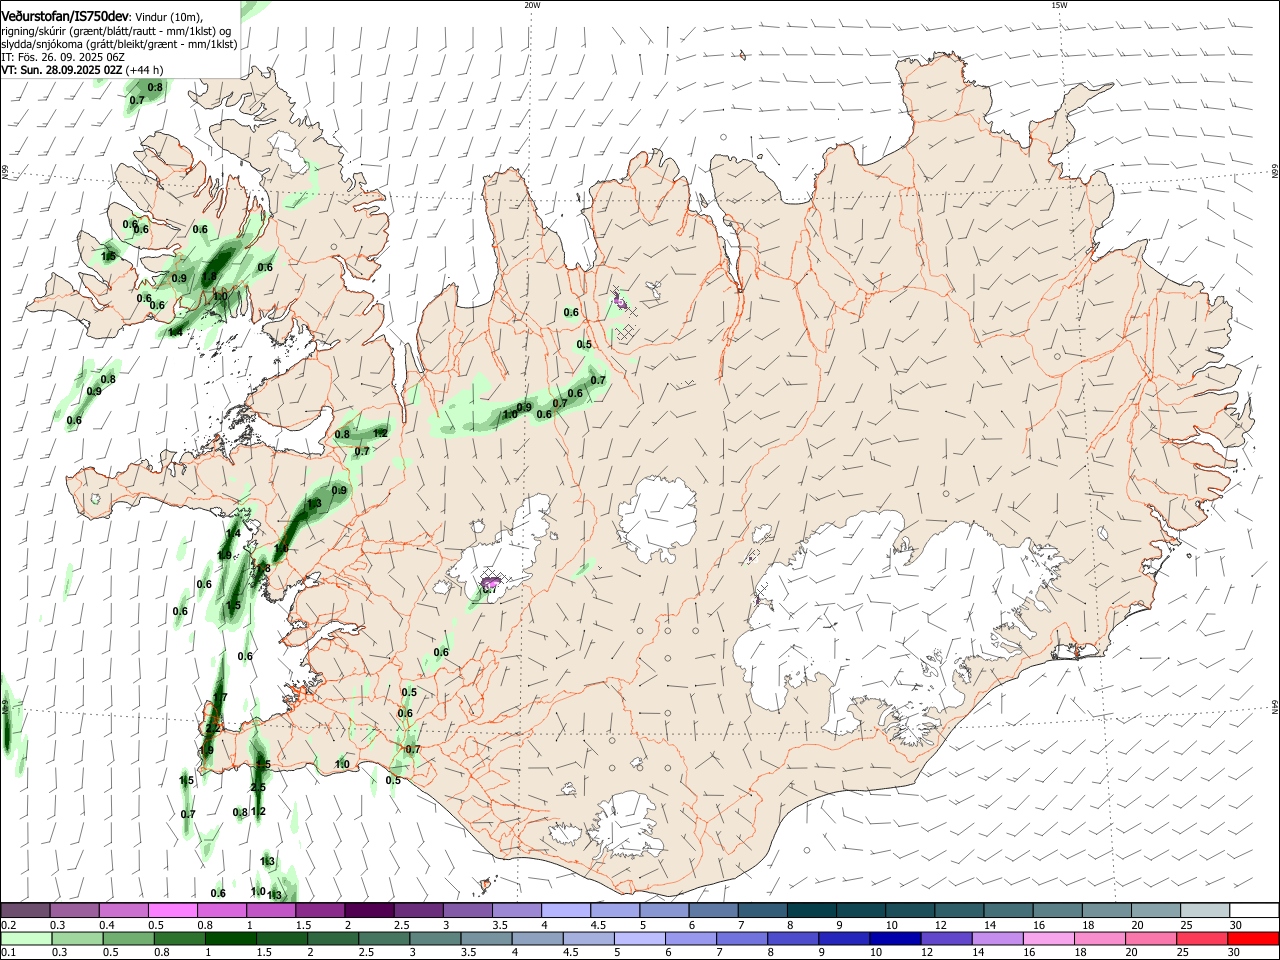The height and width of the screenshot is (960, 1280).
Task: Click the white Hofsjökull glacier in central Iceland
Action: click(657, 518)
